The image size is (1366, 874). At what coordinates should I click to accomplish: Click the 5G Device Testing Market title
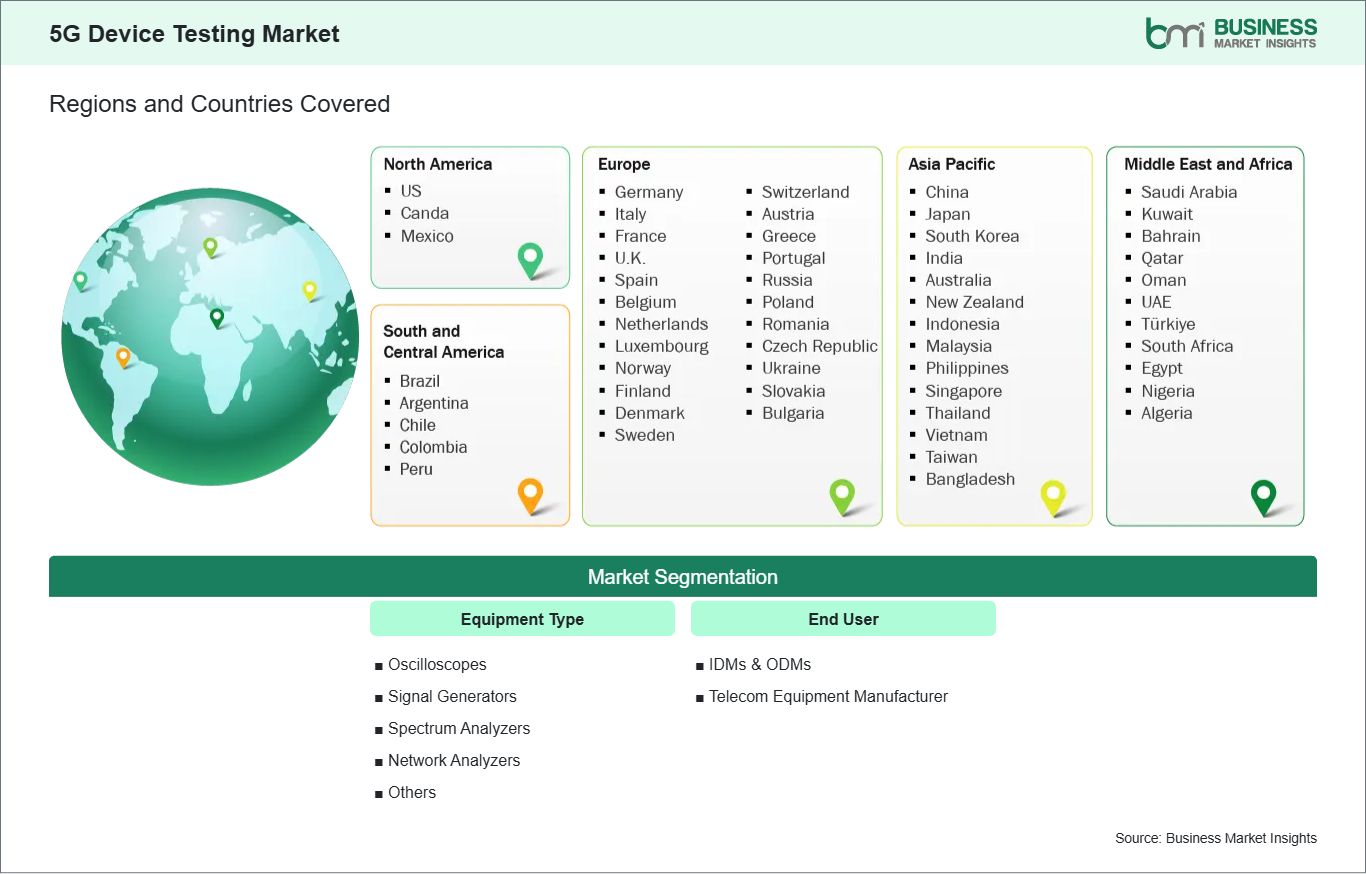pos(194,34)
